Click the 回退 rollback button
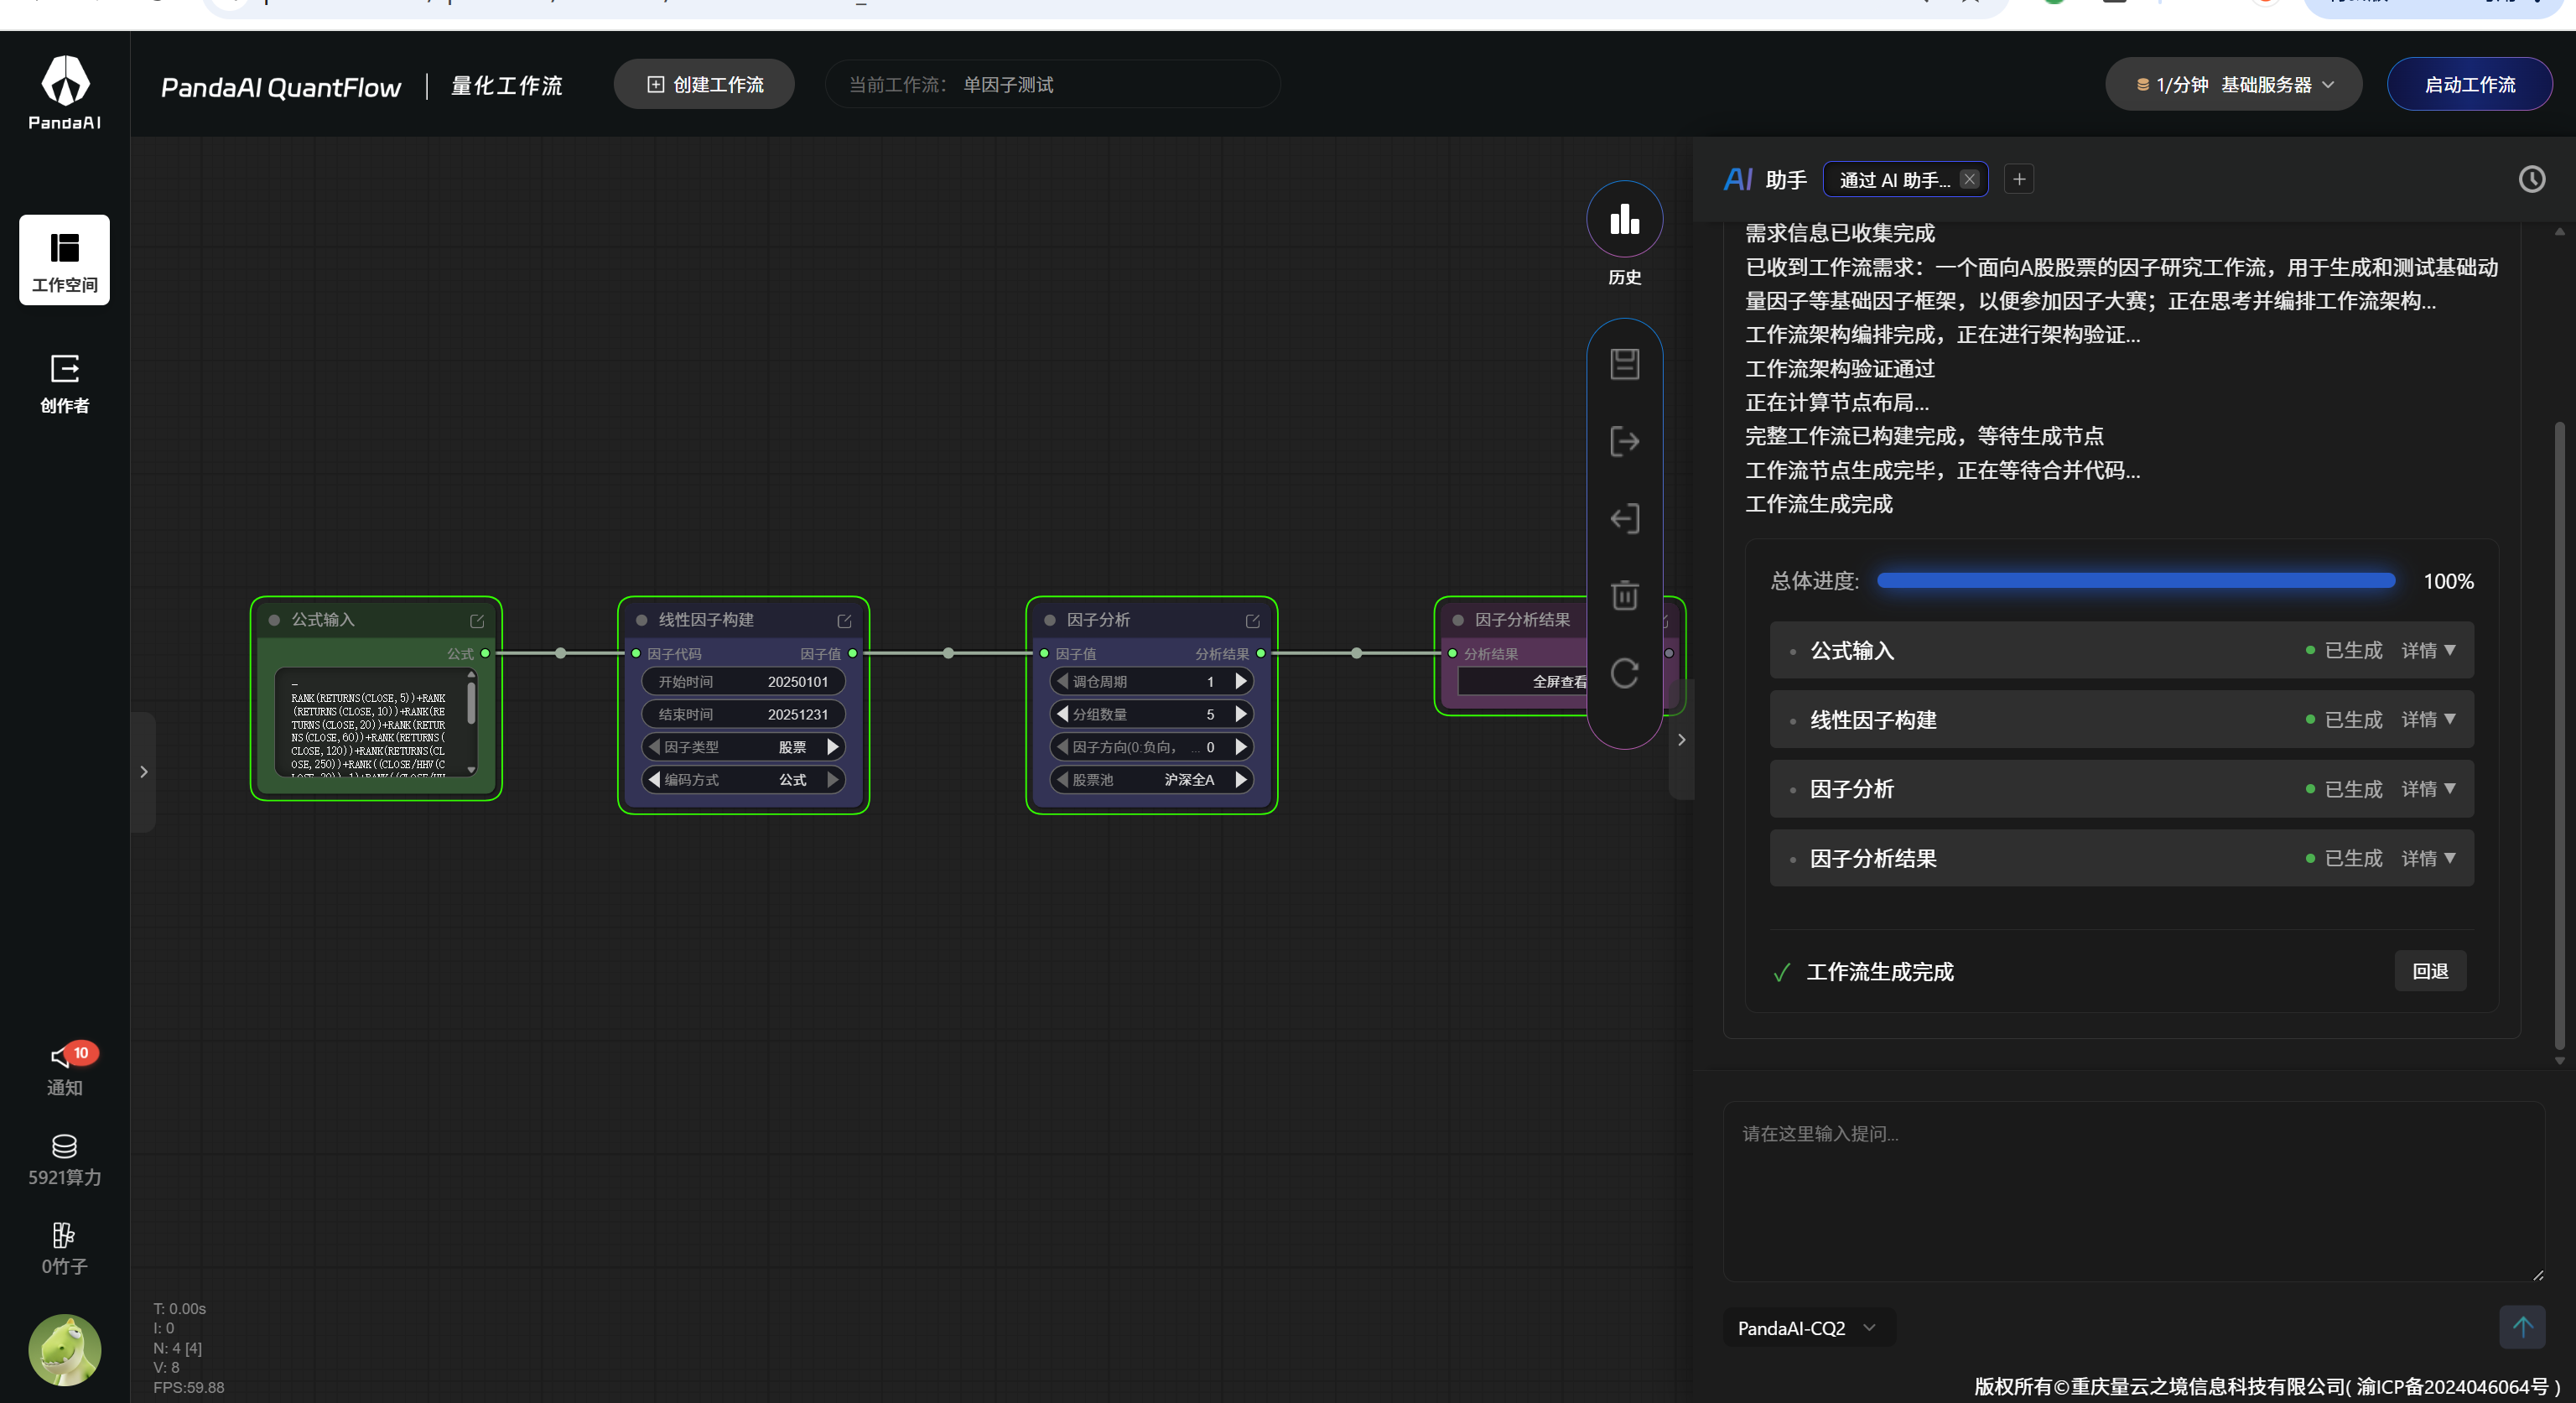This screenshot has height=1403, width=2576. pos(2429,971)
